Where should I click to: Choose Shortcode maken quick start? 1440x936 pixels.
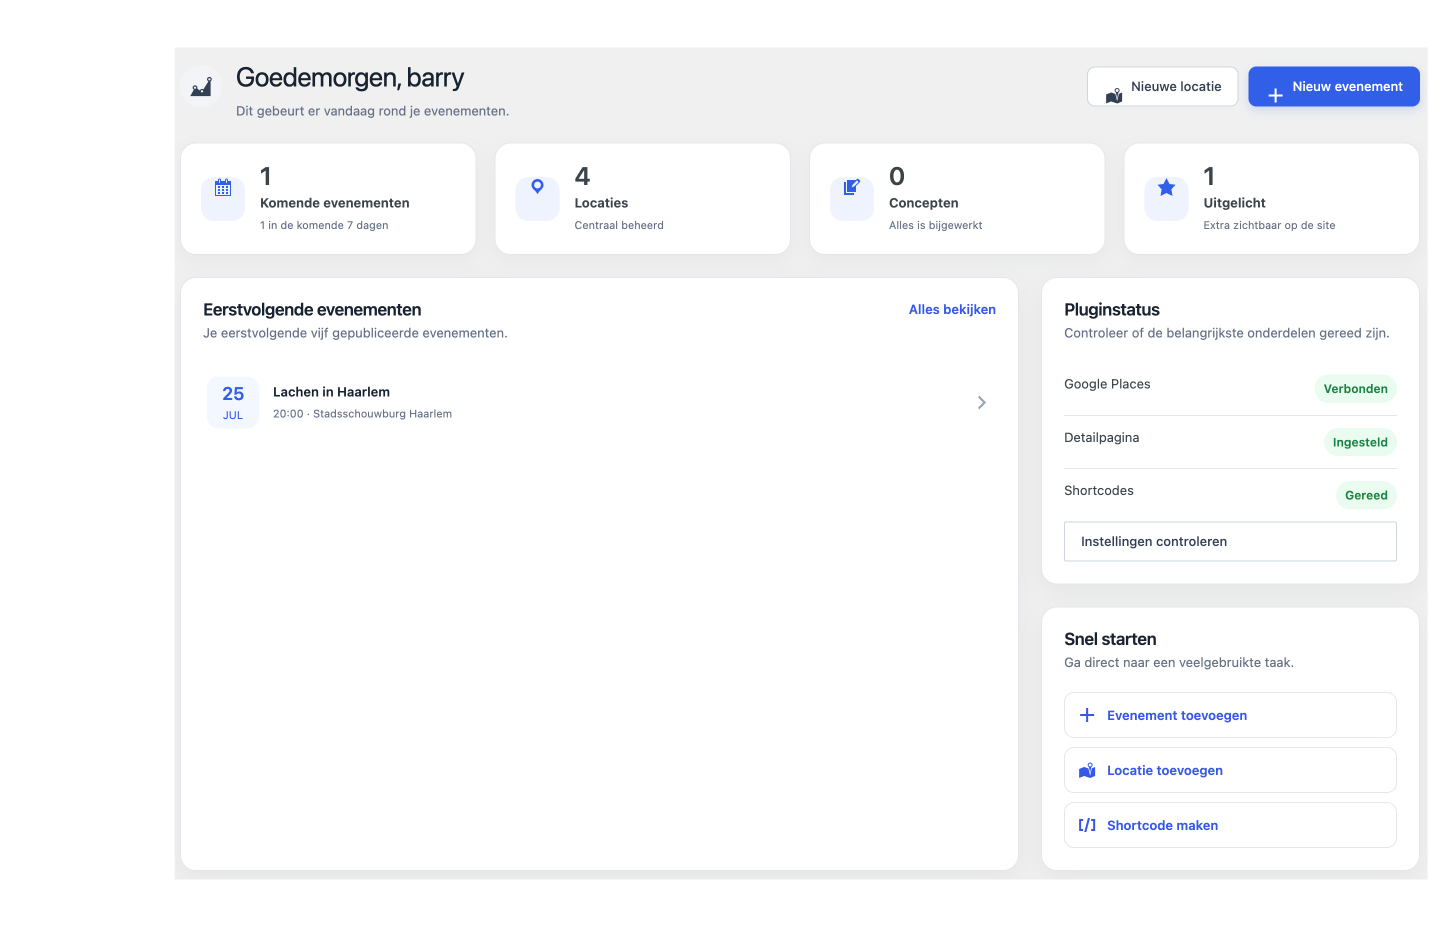pyautogui.click(x=1230, y=825)
